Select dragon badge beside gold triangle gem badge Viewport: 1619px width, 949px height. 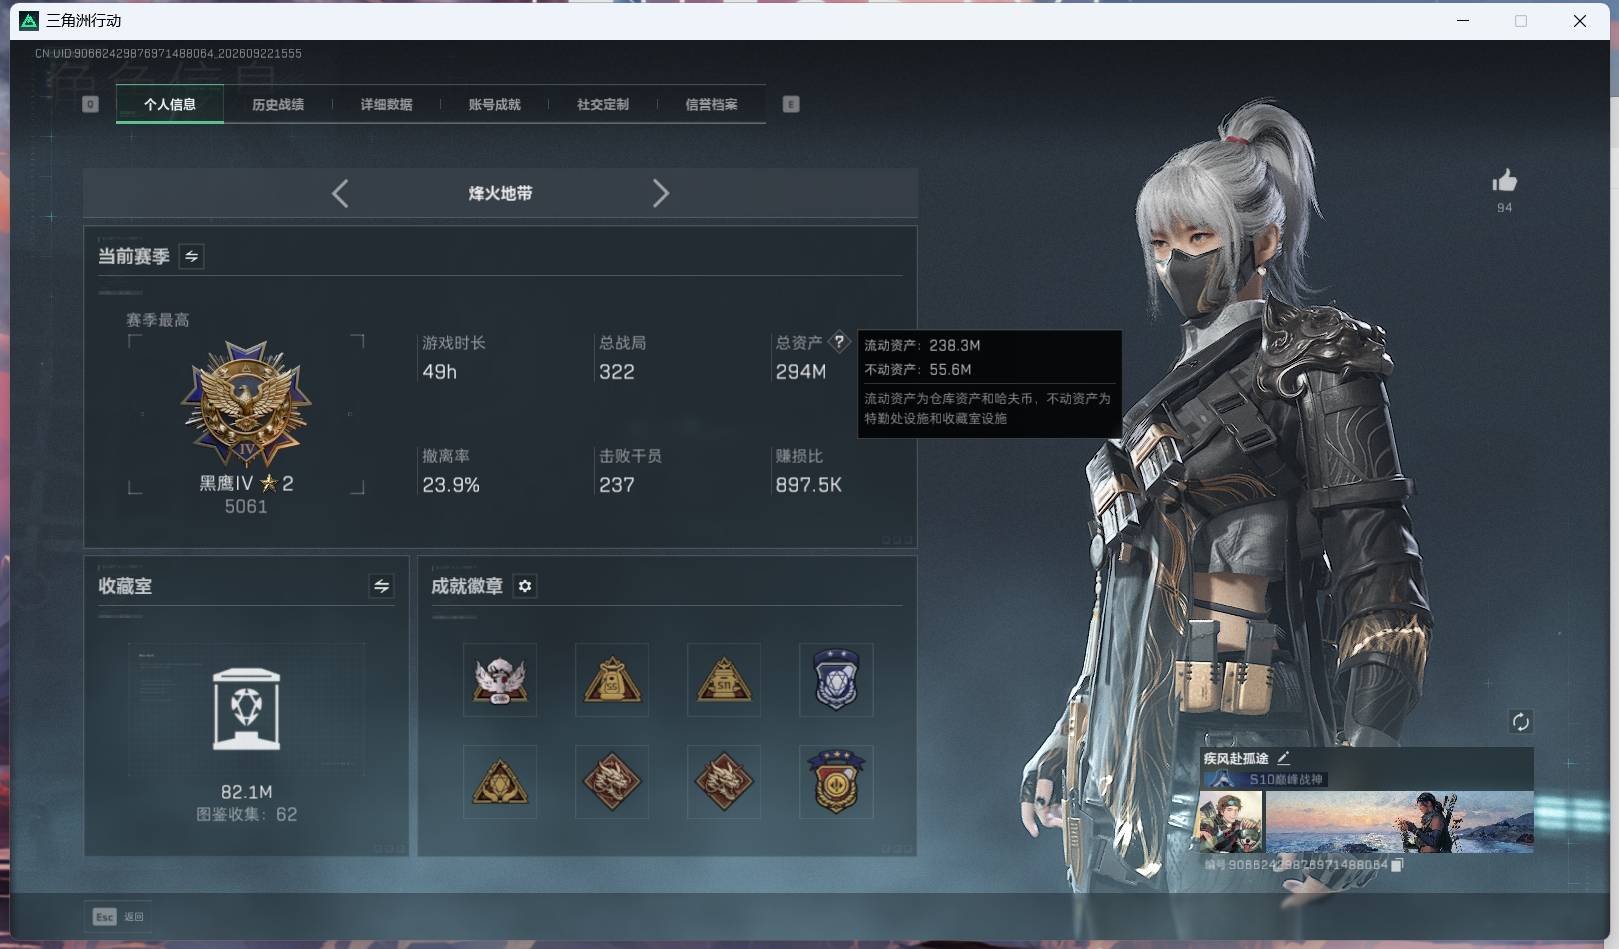(612, 782)
